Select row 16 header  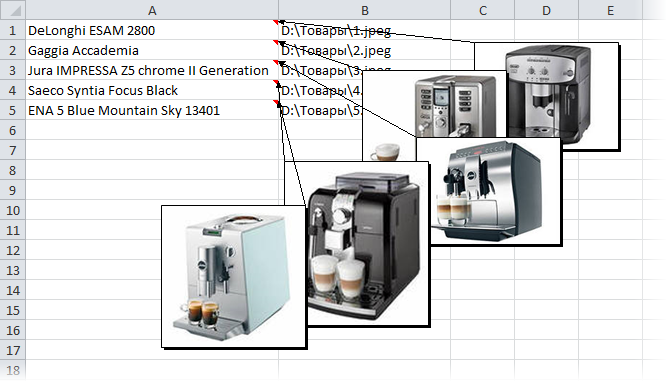13,330
